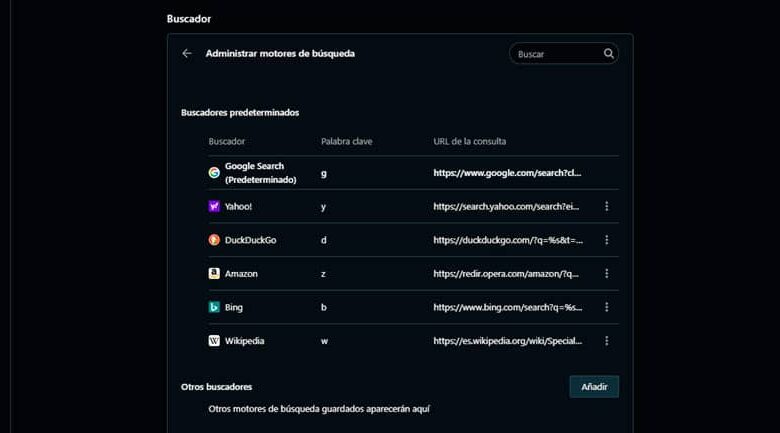Open the three-dot menu for DuckDuckGo
The width and height of the screenshot is (780, 433).
[607, 240]
